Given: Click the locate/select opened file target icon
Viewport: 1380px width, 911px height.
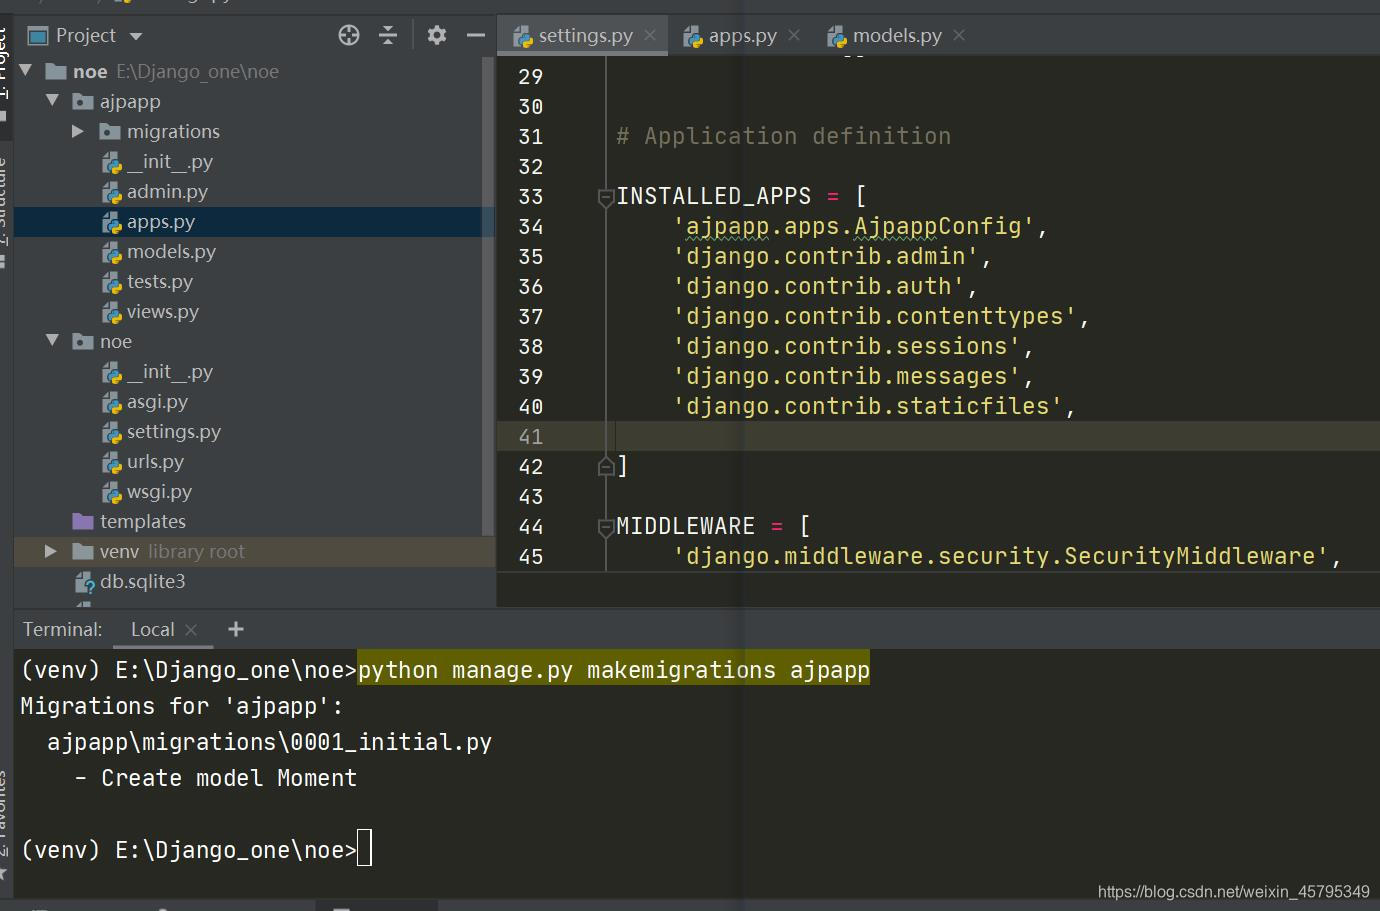Looking at the screenshot, I should click(x=349, y=35).
